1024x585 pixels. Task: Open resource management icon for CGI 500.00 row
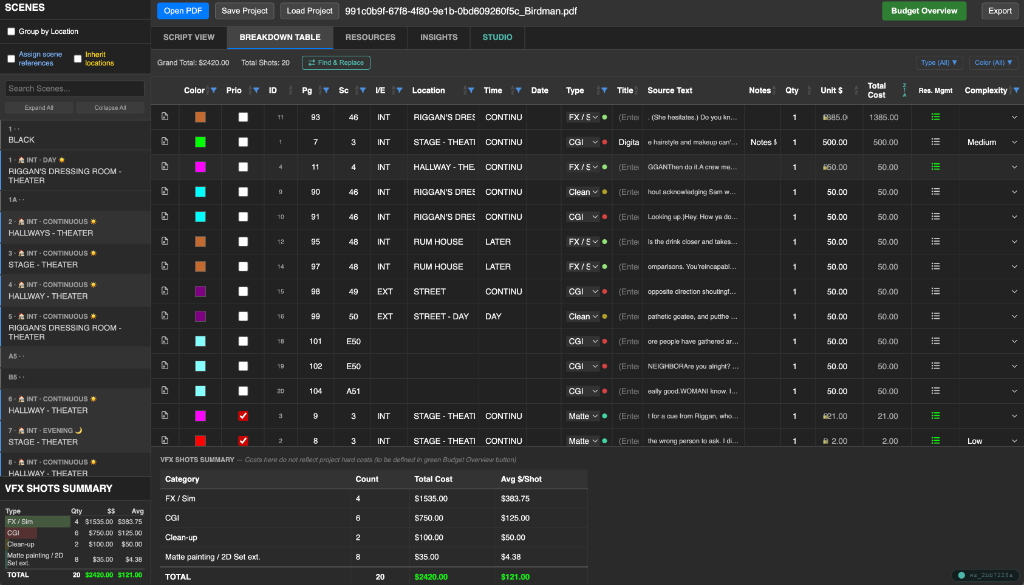(936, 142)
